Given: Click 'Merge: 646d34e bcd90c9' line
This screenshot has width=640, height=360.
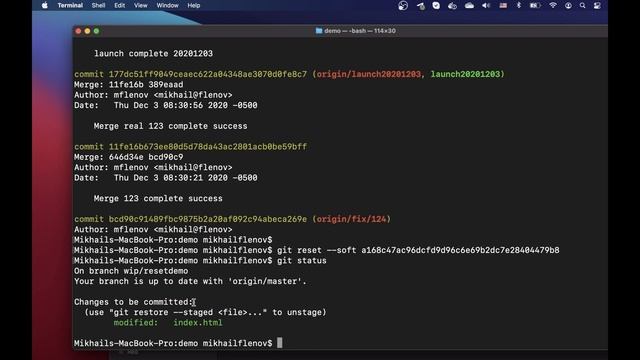Looking at the screenshot, I should [129, 157].
